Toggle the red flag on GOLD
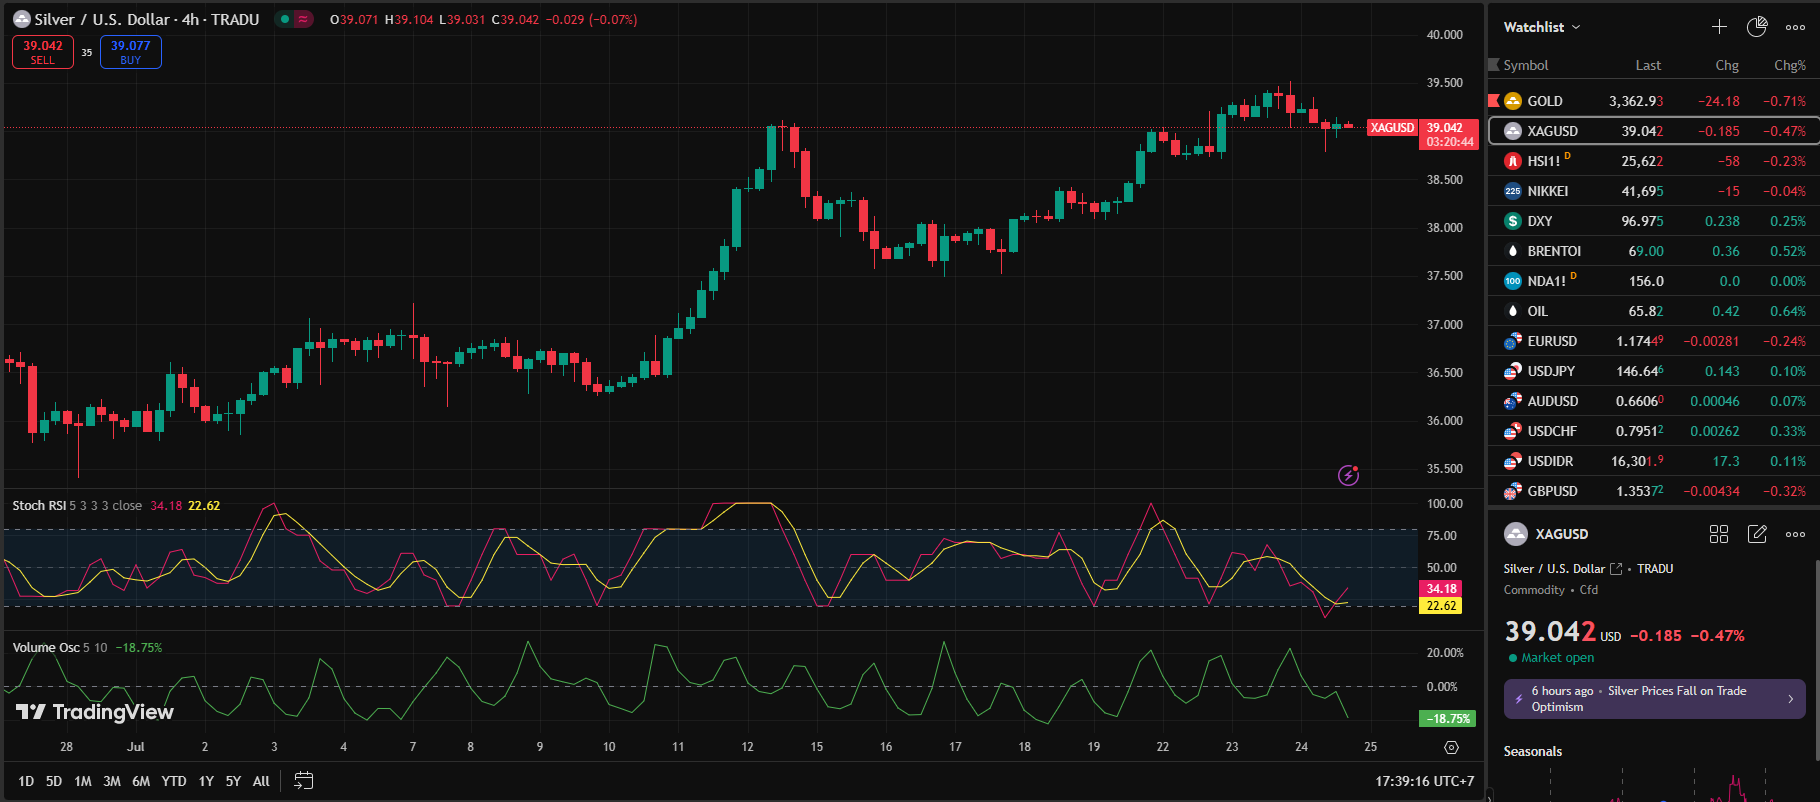 1494,101
